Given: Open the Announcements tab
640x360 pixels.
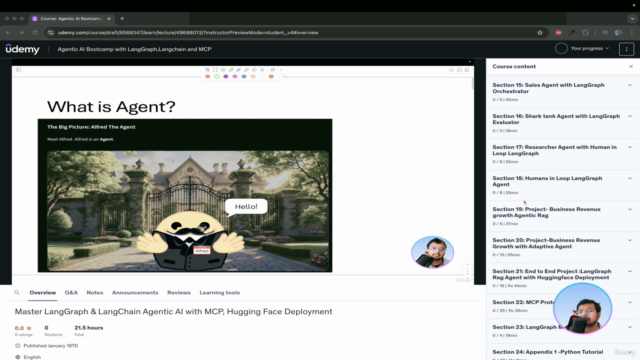Looking at the screenshot, I should point(135,293).
